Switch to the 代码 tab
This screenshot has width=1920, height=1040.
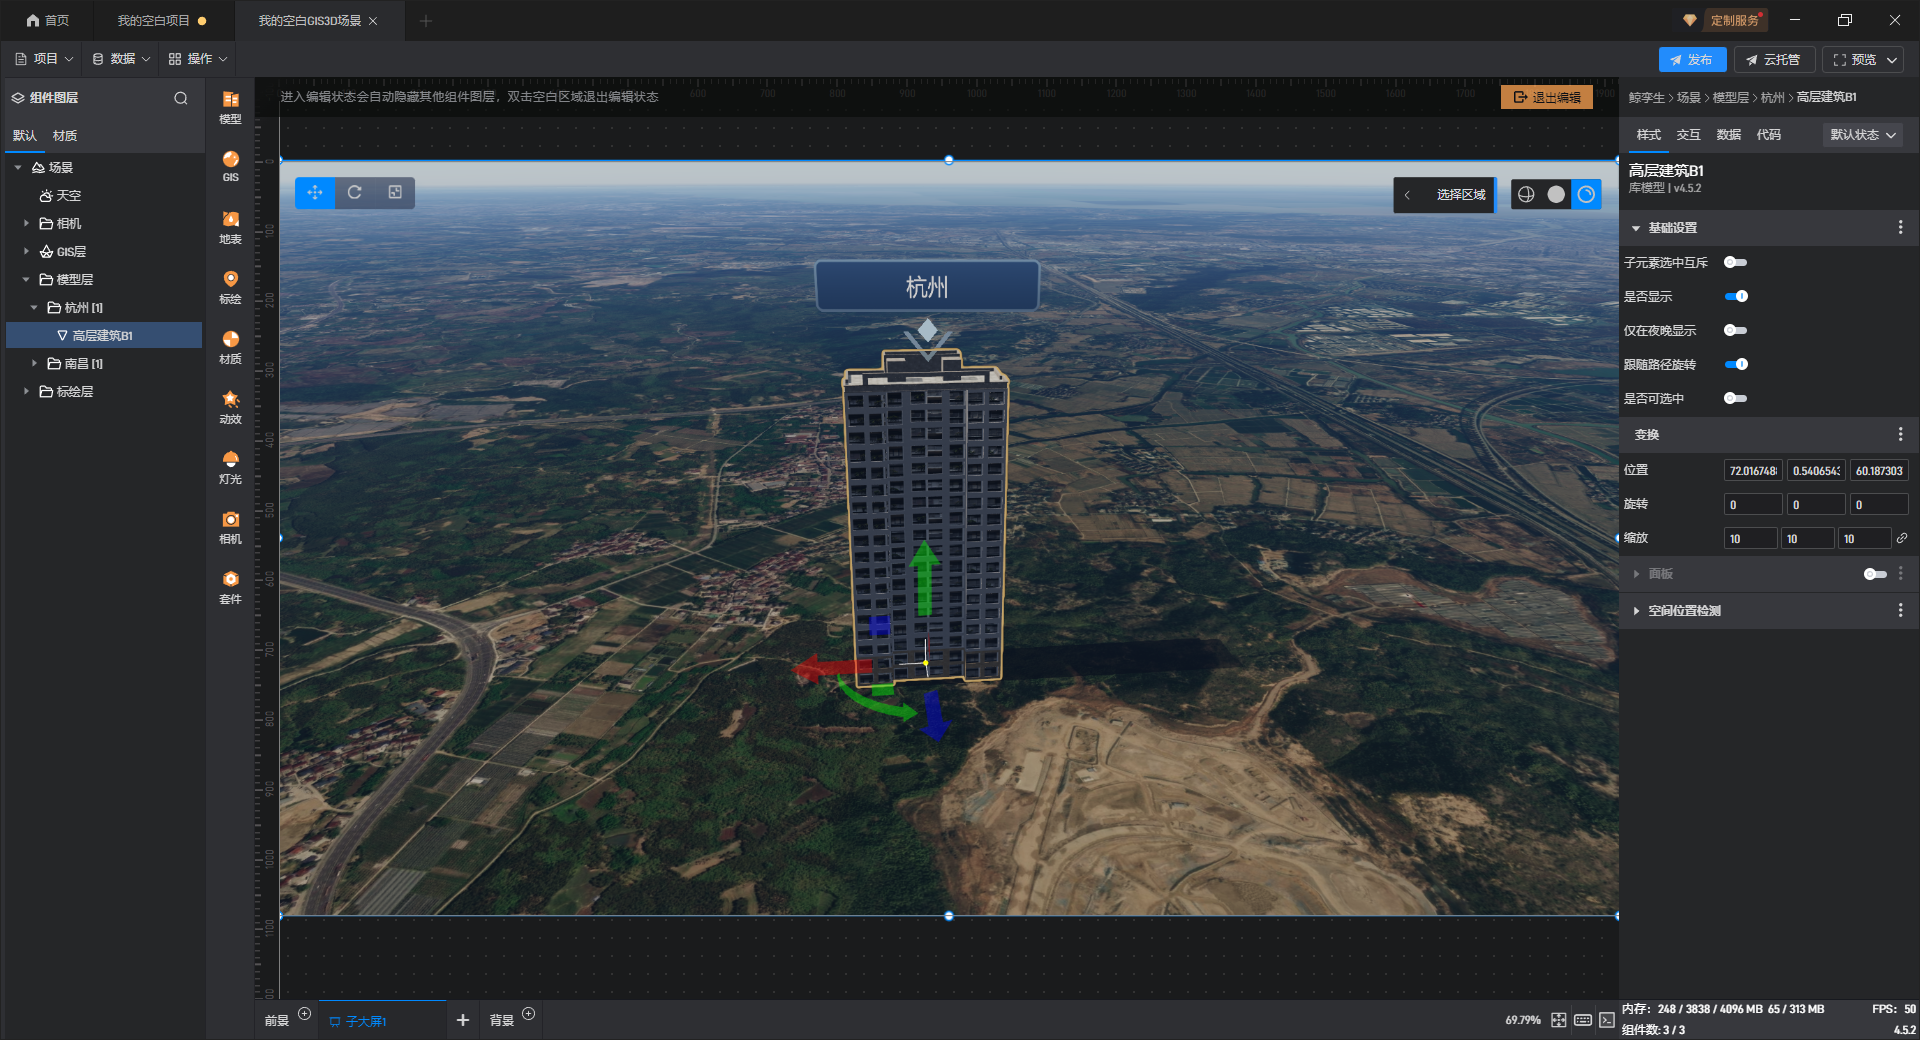pyautogui.click(x=1768, y=135)
